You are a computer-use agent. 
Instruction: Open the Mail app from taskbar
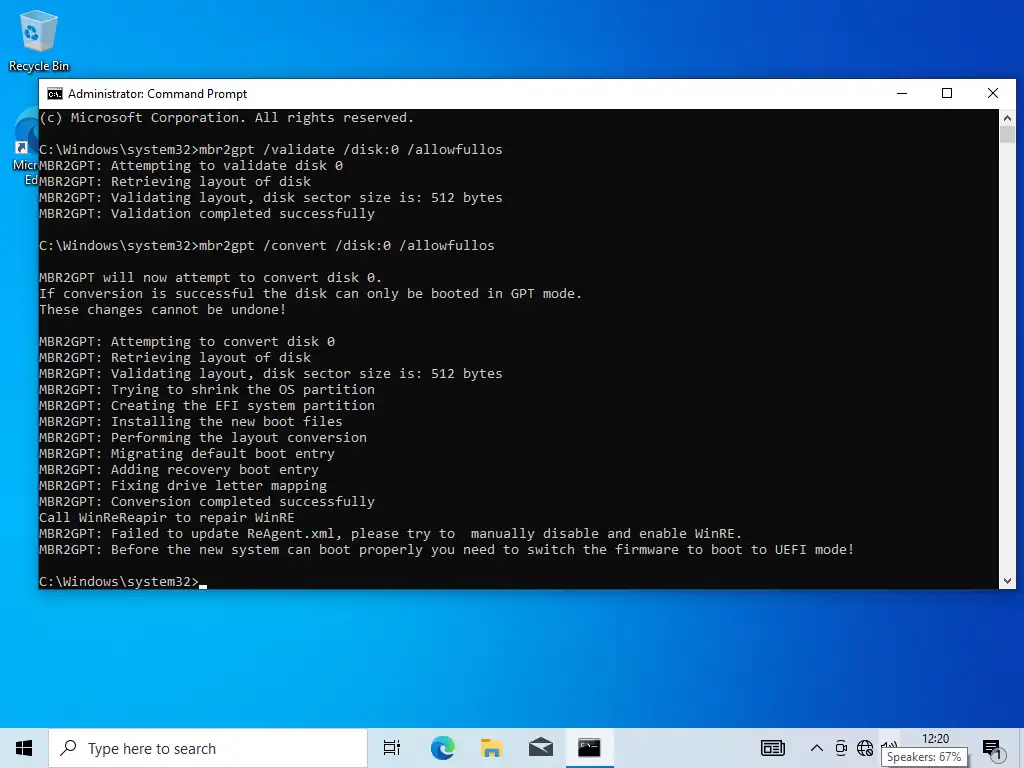pos(541,748)
